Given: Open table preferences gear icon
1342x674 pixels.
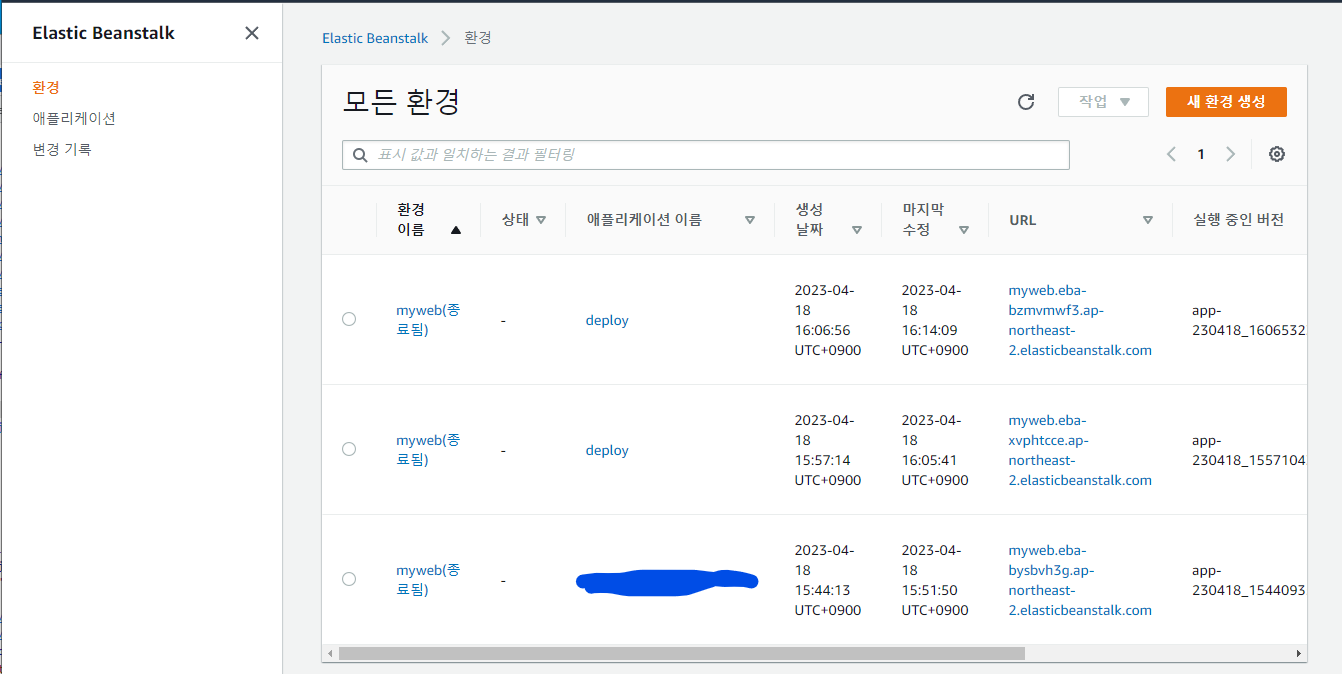Looking at the screenshot, I should [x=1277, y=154].
